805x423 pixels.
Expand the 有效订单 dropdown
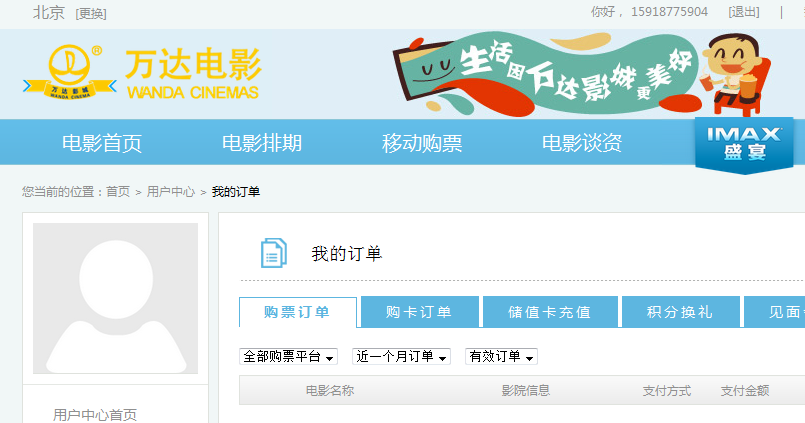[501, 356]
